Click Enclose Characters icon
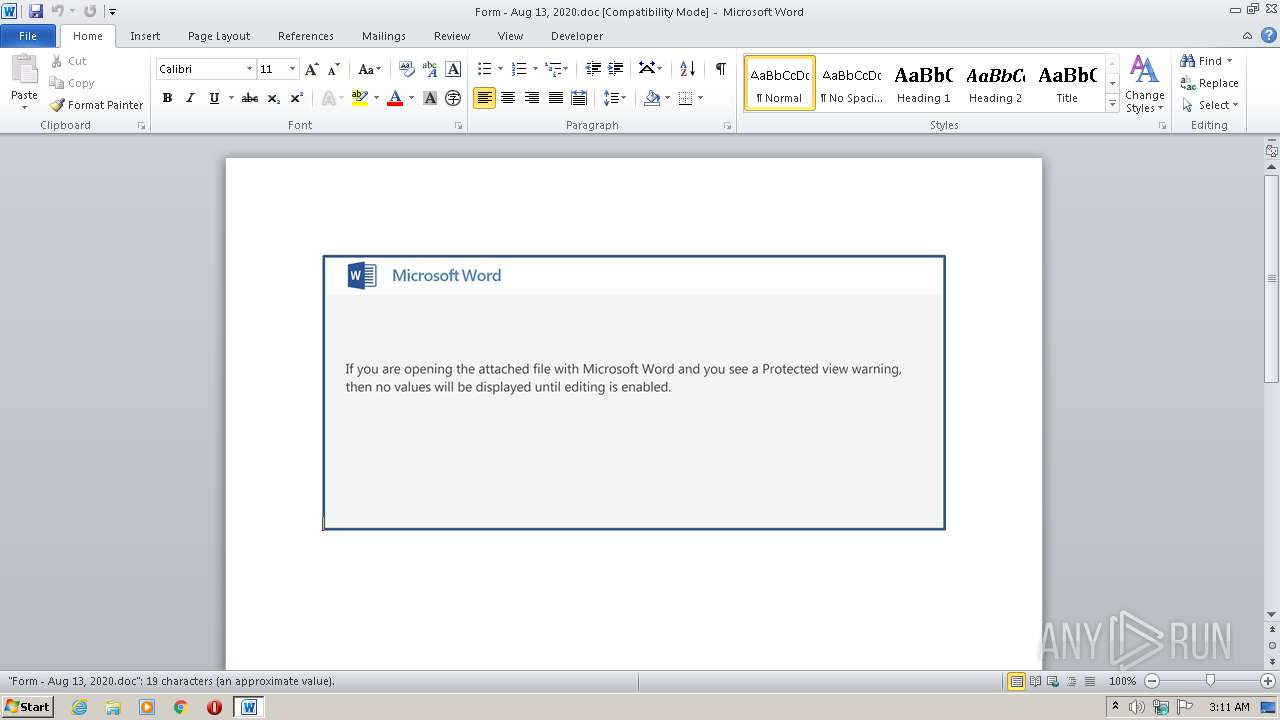The height and width of the screenshot is (720, 1280). coord(453,98)
